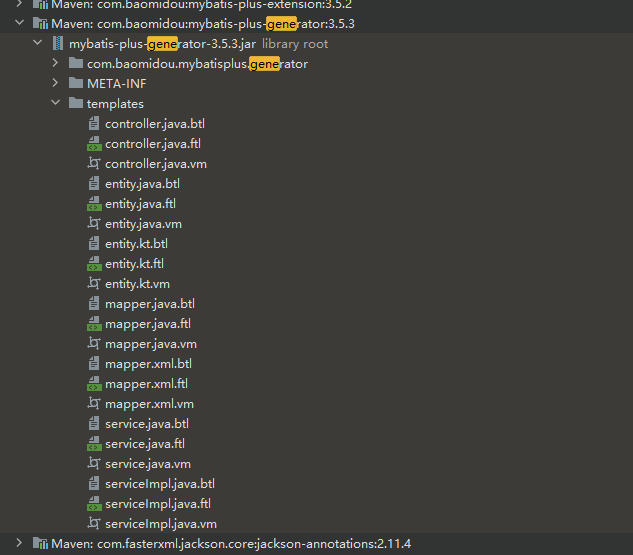The image size is (633, 555).
Task: Select file mapper.java.ftl
Action: click(x=148, y=324)
